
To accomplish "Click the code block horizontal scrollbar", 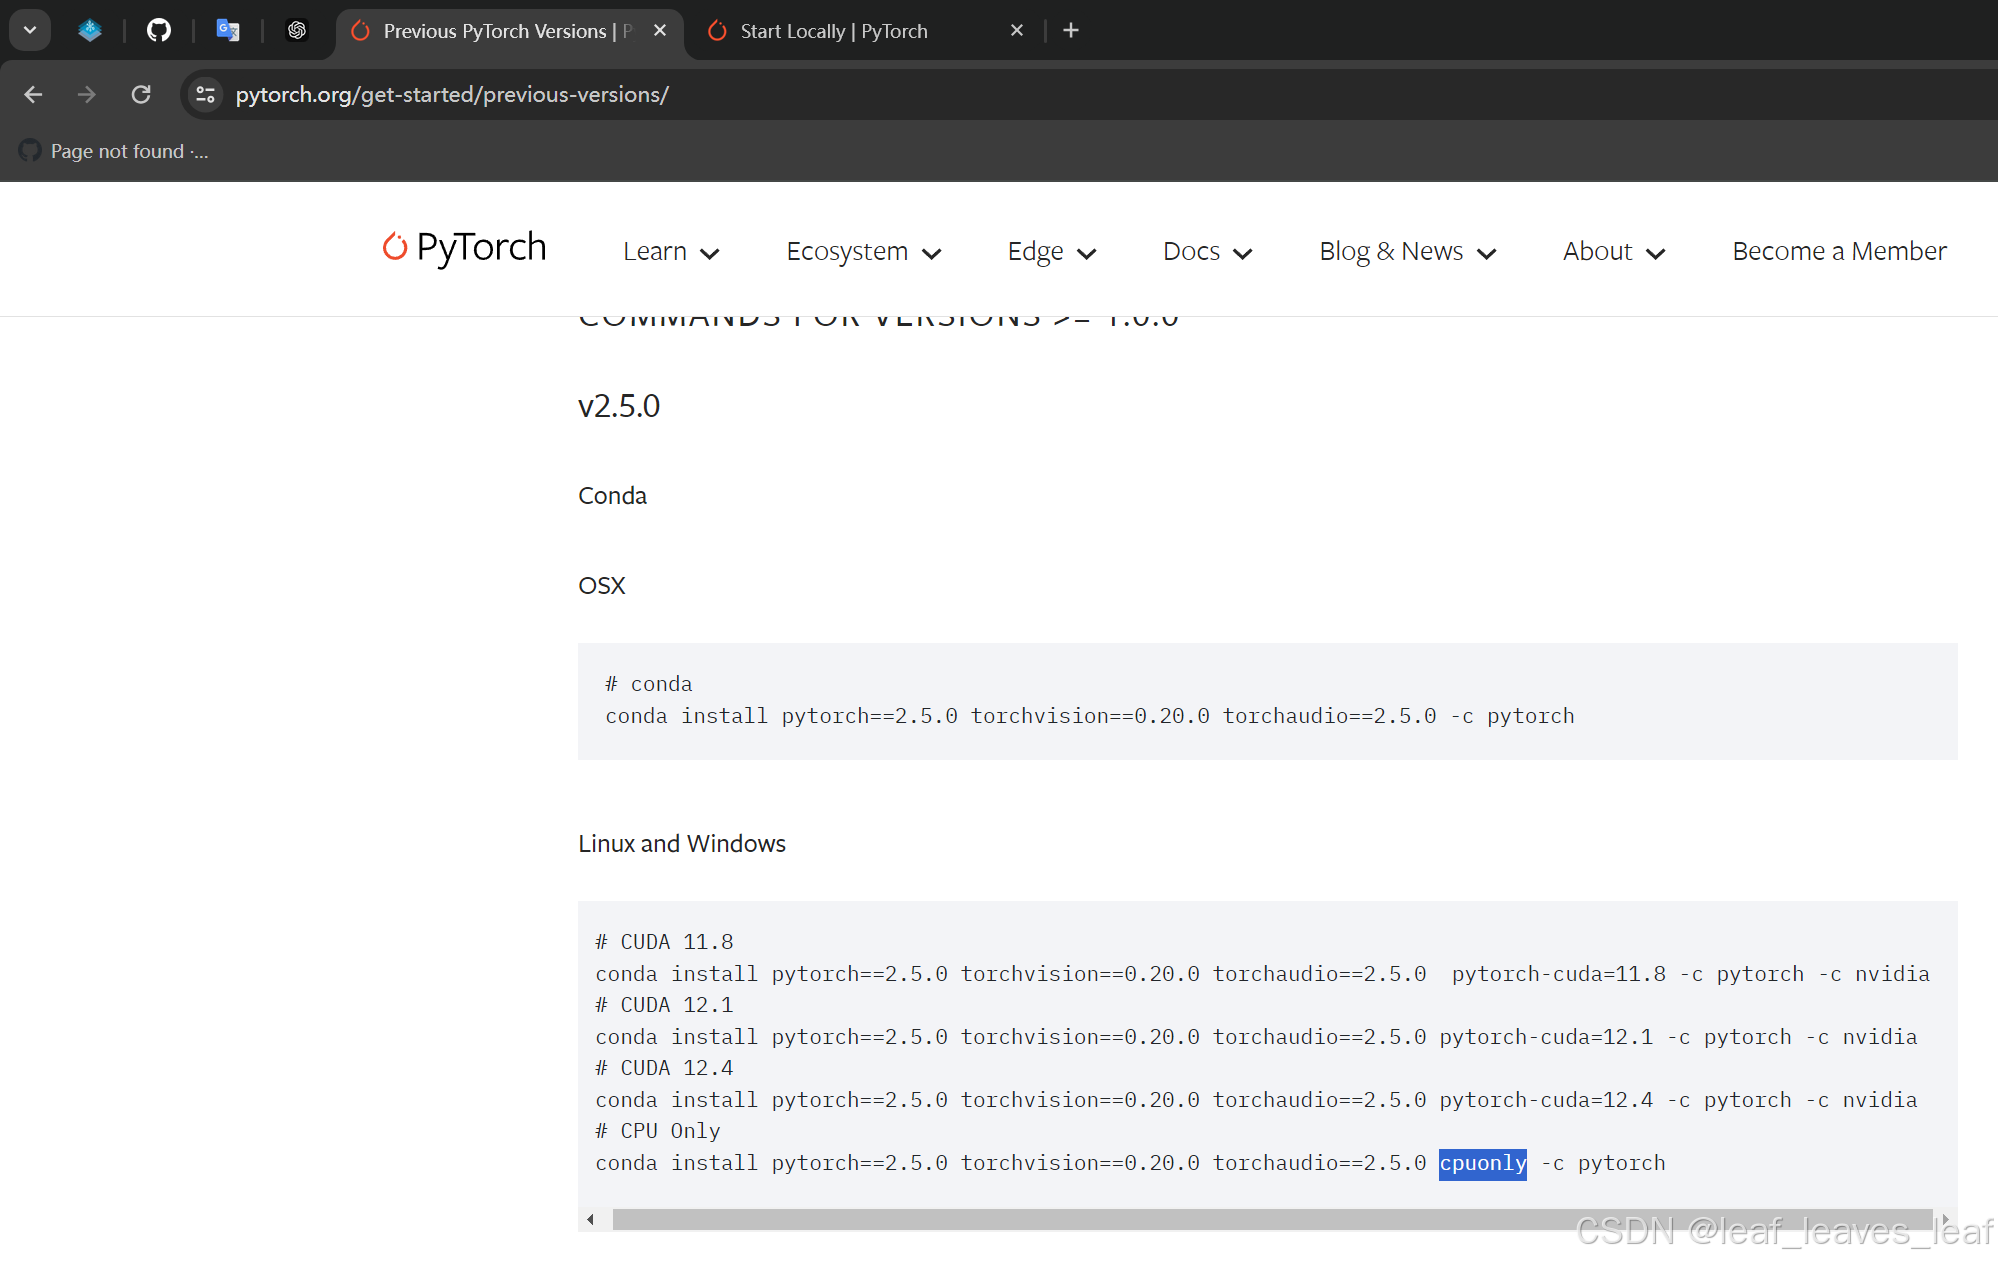I will pyautogui.click(x=1268, y=1219).
